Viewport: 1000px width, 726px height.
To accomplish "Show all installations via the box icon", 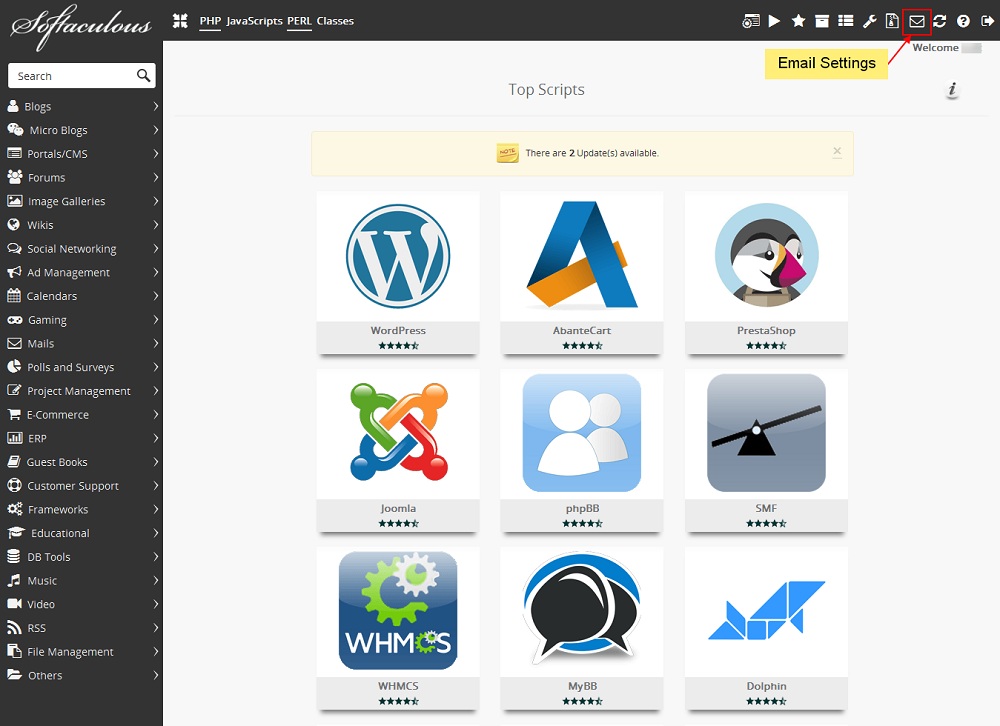I will 822,21.
